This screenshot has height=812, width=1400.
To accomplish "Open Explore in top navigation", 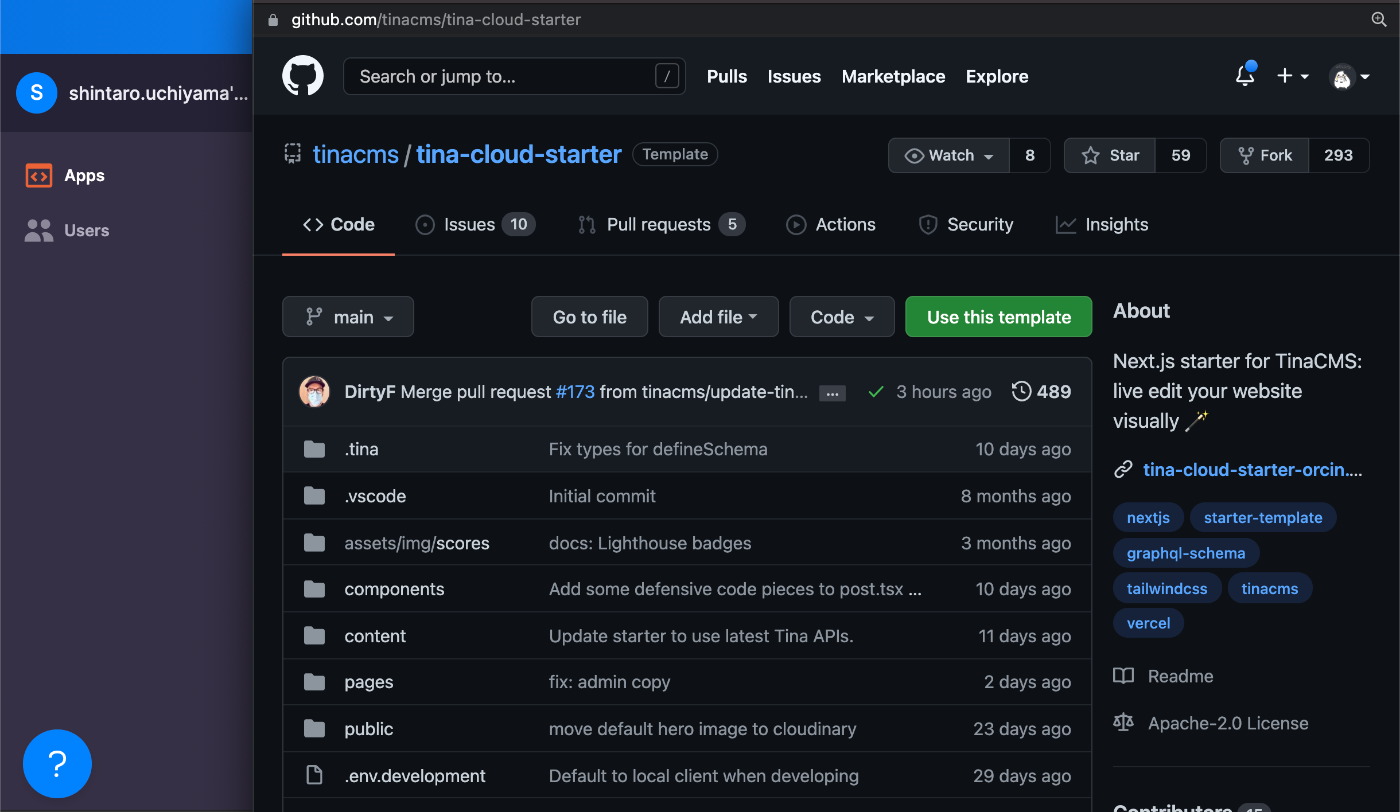I will (997, 77).
